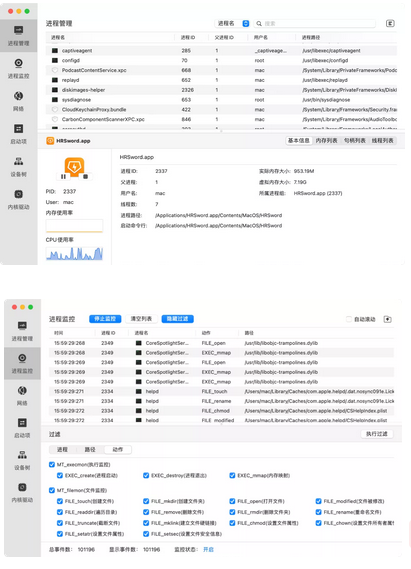Open 内核驱动 sidebar icon in monitor window
This screenshot has height=569, width=411.
22,487
